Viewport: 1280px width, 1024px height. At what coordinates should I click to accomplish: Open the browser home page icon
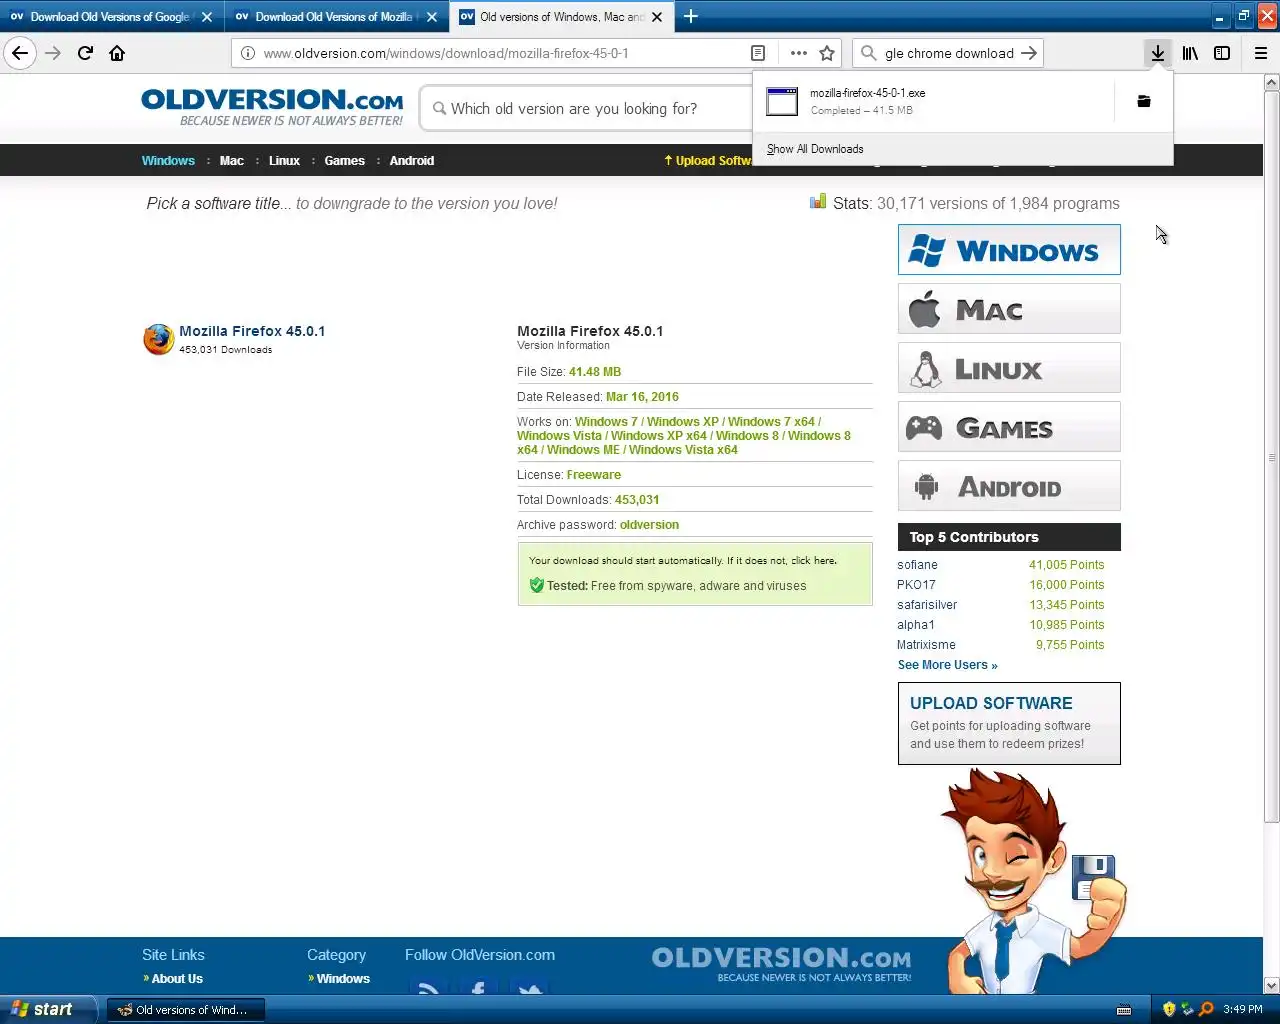[117, 53]
